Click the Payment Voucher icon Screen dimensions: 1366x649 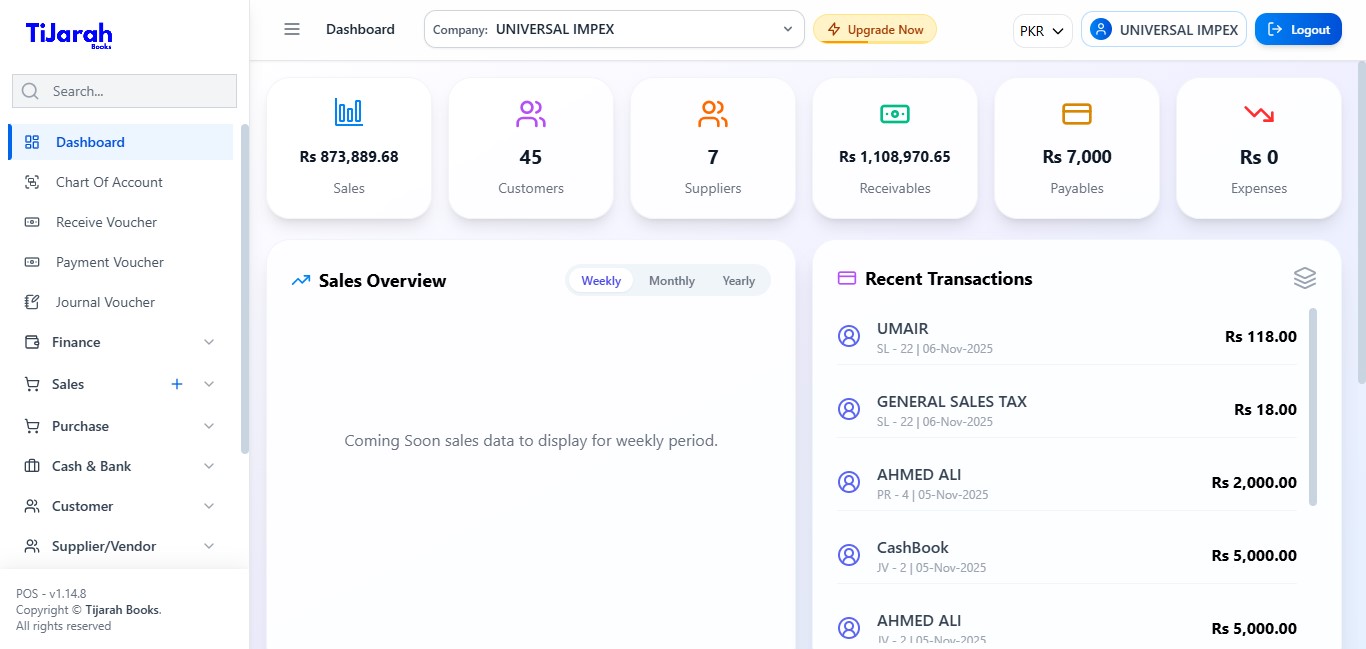[x=31, y=262]
